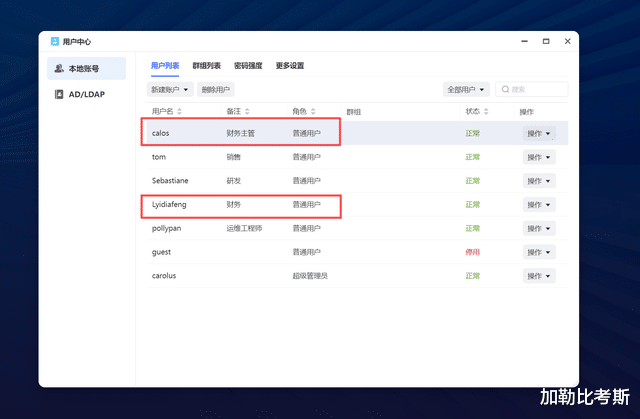
Task: Sort by 状态 column arrows
Action: (486, 111)
